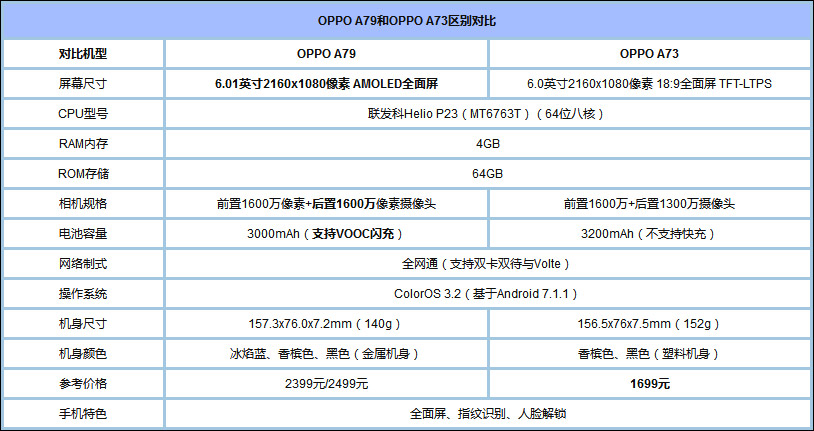Viewport: 814px width, 431px height.
Task: Select the '机身颜色' row label
Action: [83, 355]
